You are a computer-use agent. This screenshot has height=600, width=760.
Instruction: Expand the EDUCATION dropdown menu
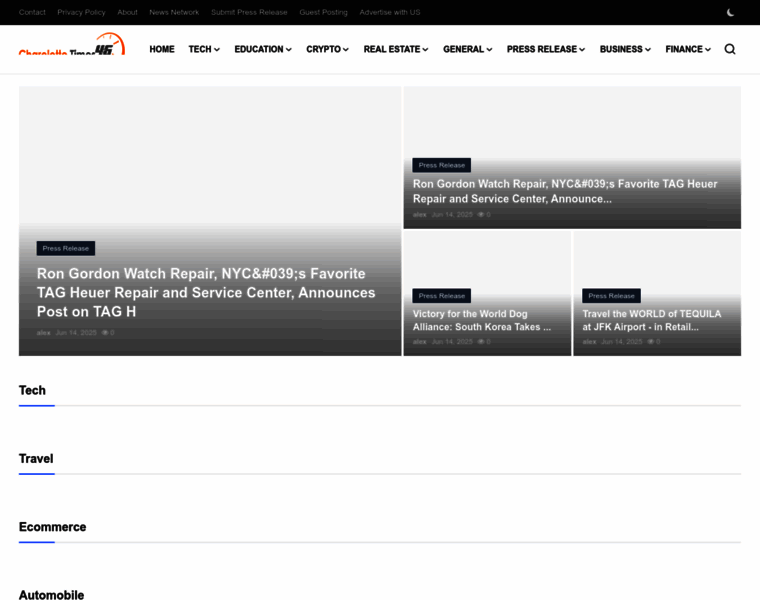click(x=263, y=49)
